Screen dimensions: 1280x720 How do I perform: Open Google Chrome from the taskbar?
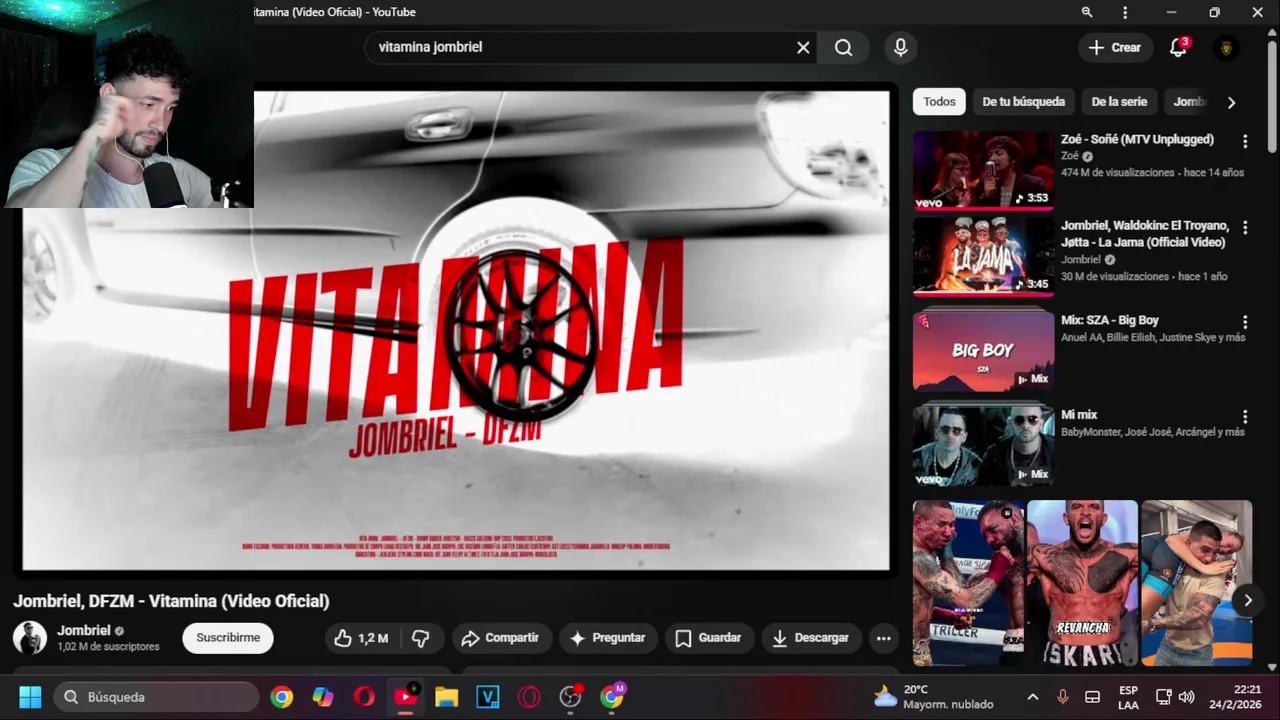pos(282,697)
